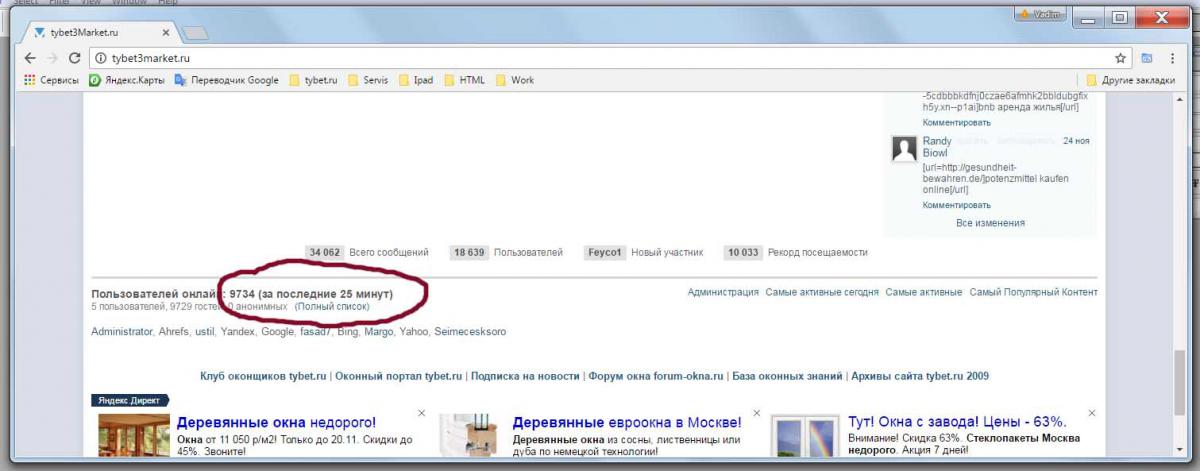Open the Окна с завода ad headline

click(957, 421)
